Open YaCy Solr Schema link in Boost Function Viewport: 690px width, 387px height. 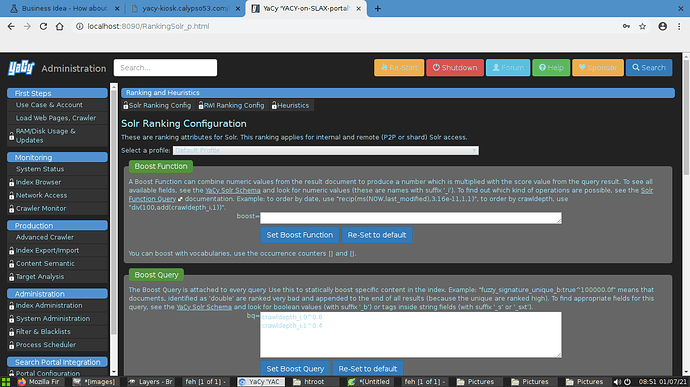pos(233,191)
